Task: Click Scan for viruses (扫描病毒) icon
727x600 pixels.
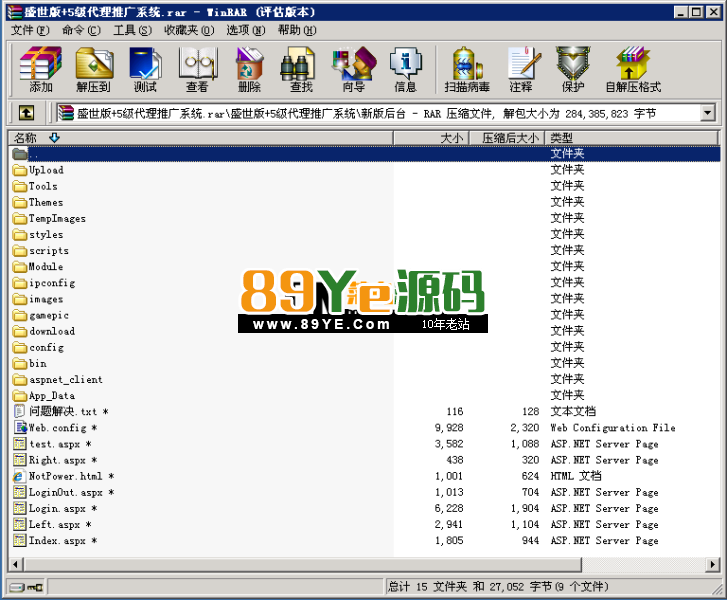Action: point(467,69)
